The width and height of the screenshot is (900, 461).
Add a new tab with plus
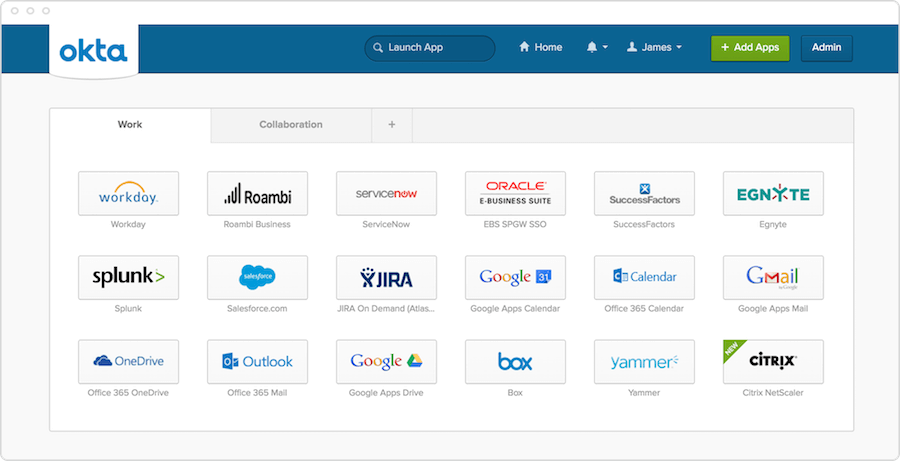tap(392, 125)
